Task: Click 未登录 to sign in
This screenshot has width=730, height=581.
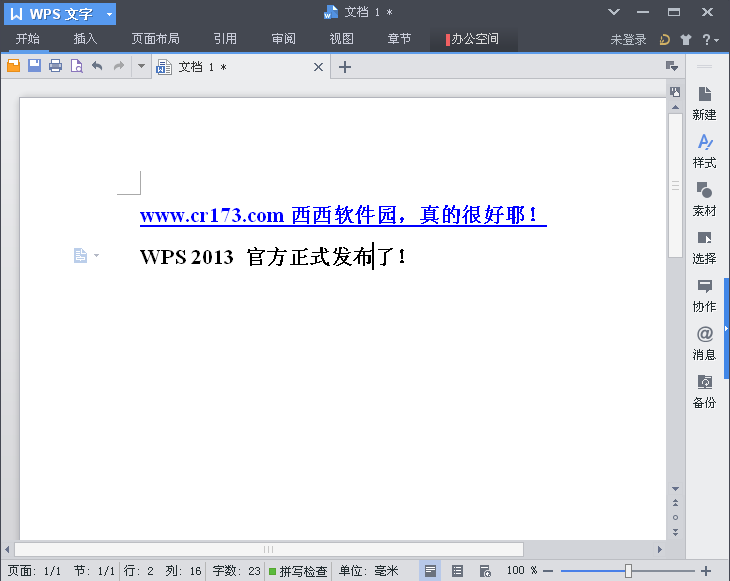Action: [628, 40]
